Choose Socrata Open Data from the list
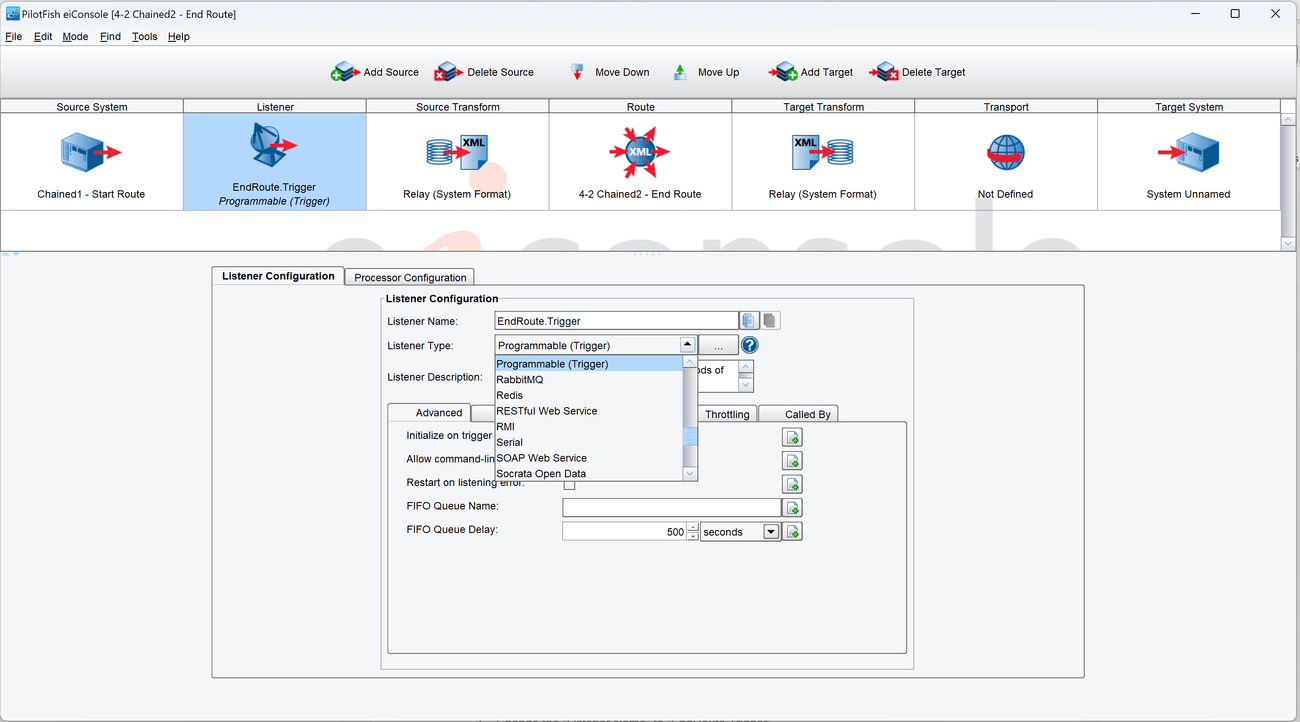Viewport: 1300px width, 722px height. (x=589, y=474)
